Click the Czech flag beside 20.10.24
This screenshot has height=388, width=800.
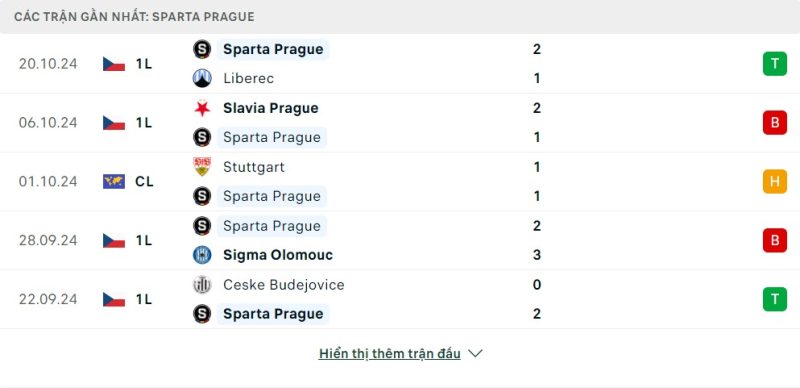pos(114,64)
